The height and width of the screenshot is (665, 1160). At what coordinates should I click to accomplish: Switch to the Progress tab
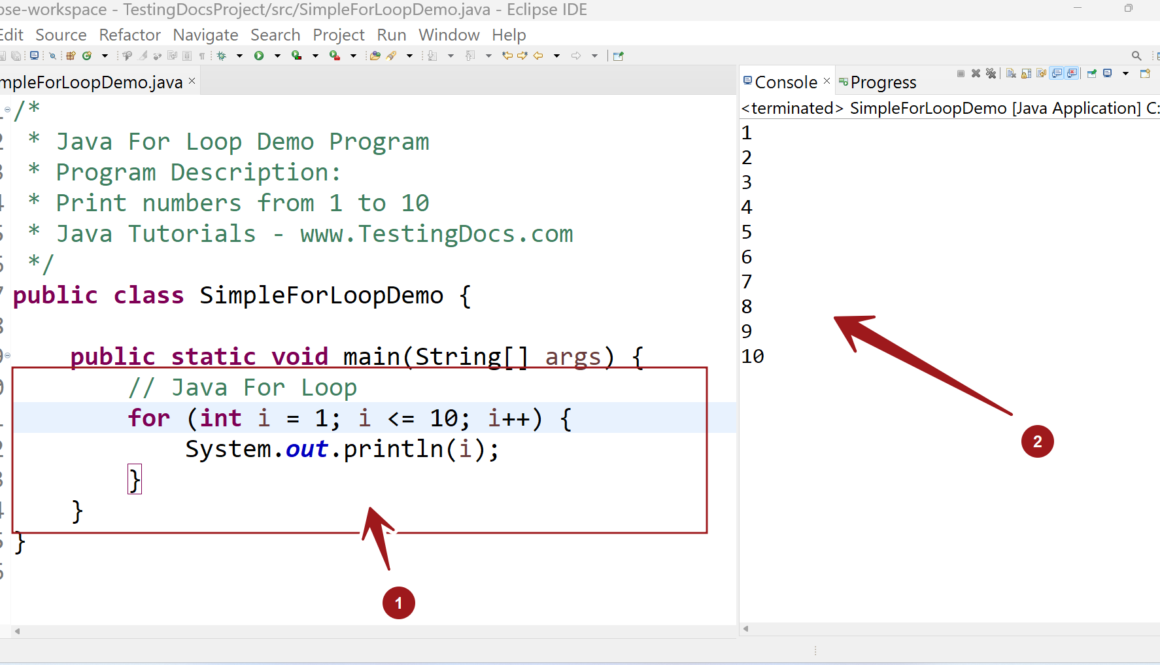882,82
